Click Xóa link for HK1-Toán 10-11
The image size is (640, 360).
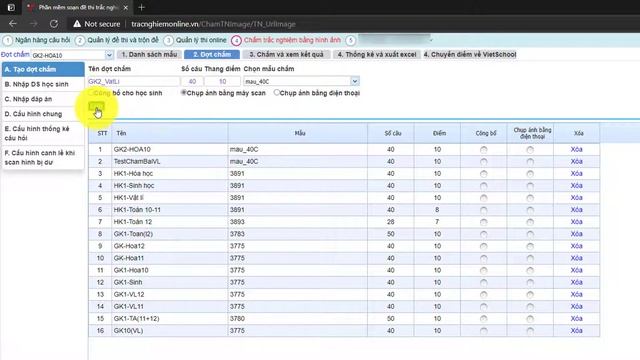pos(576,210)
